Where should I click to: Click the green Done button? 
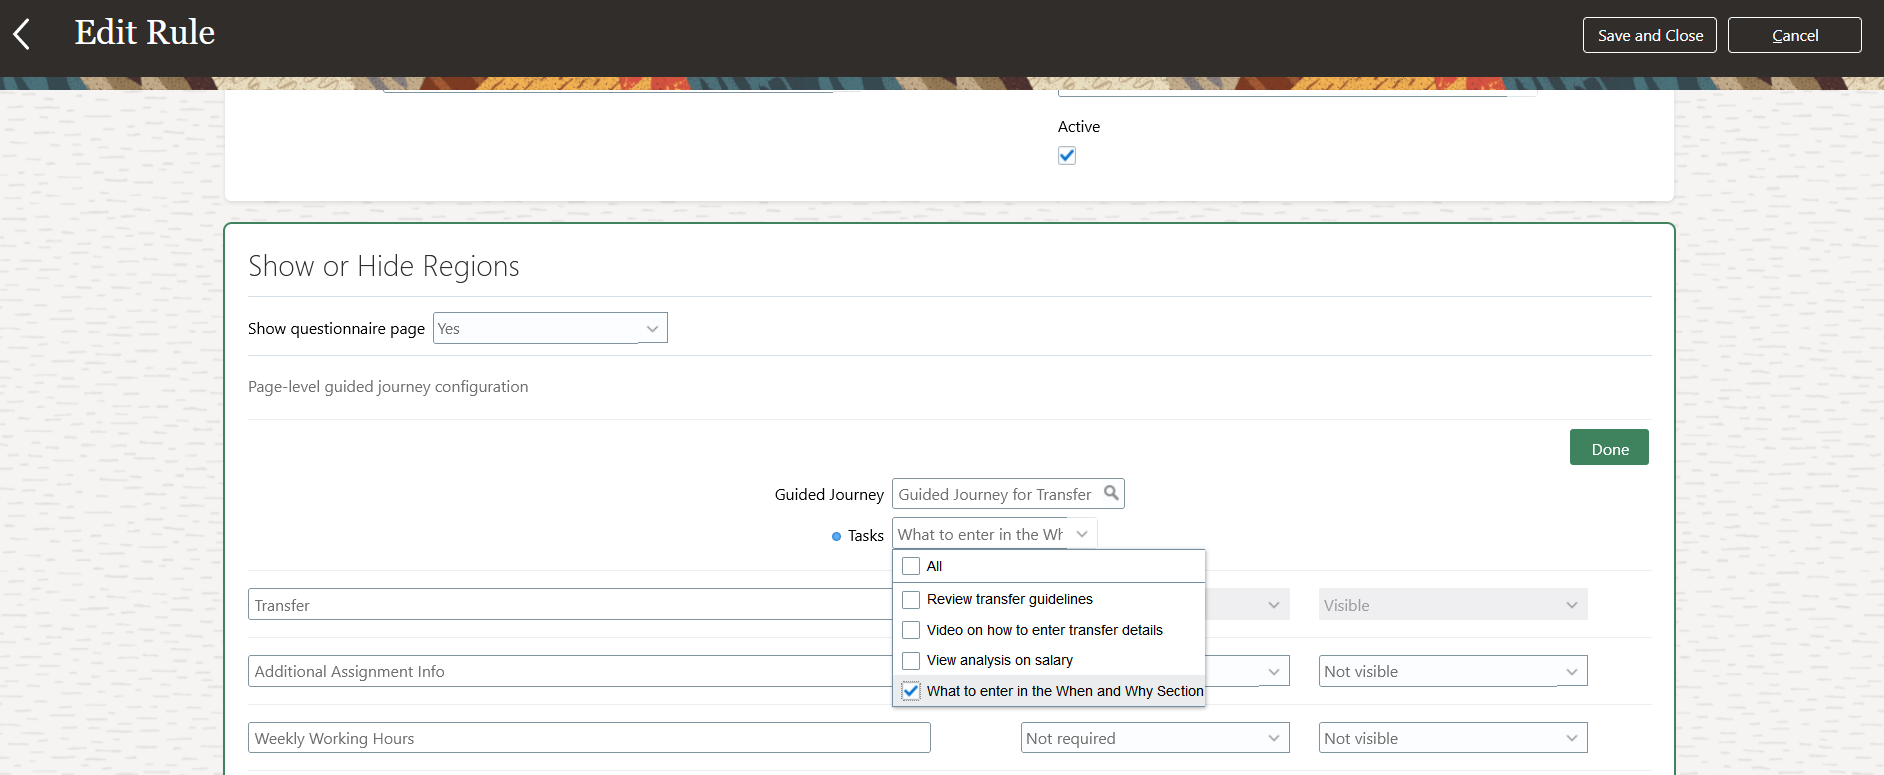pyautogui.click(x=1609, y=448)
